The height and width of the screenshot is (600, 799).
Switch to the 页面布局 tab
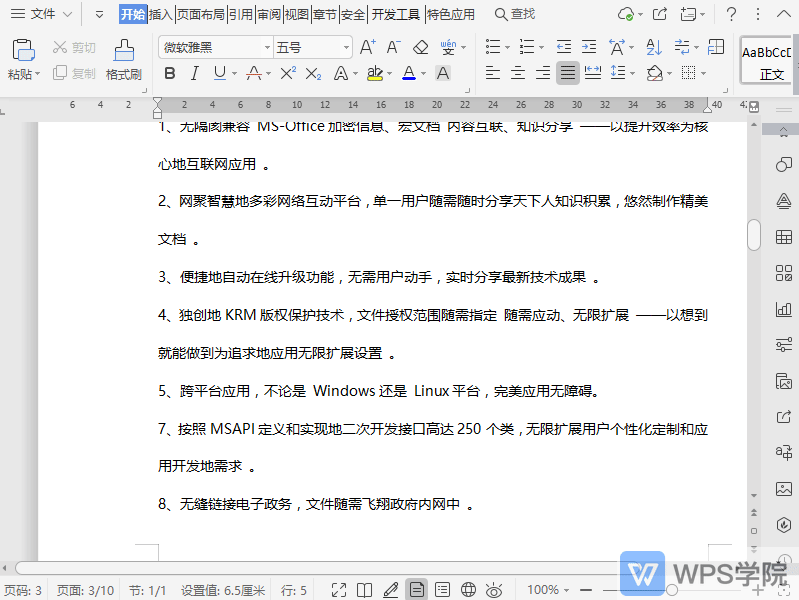[201, 14]
